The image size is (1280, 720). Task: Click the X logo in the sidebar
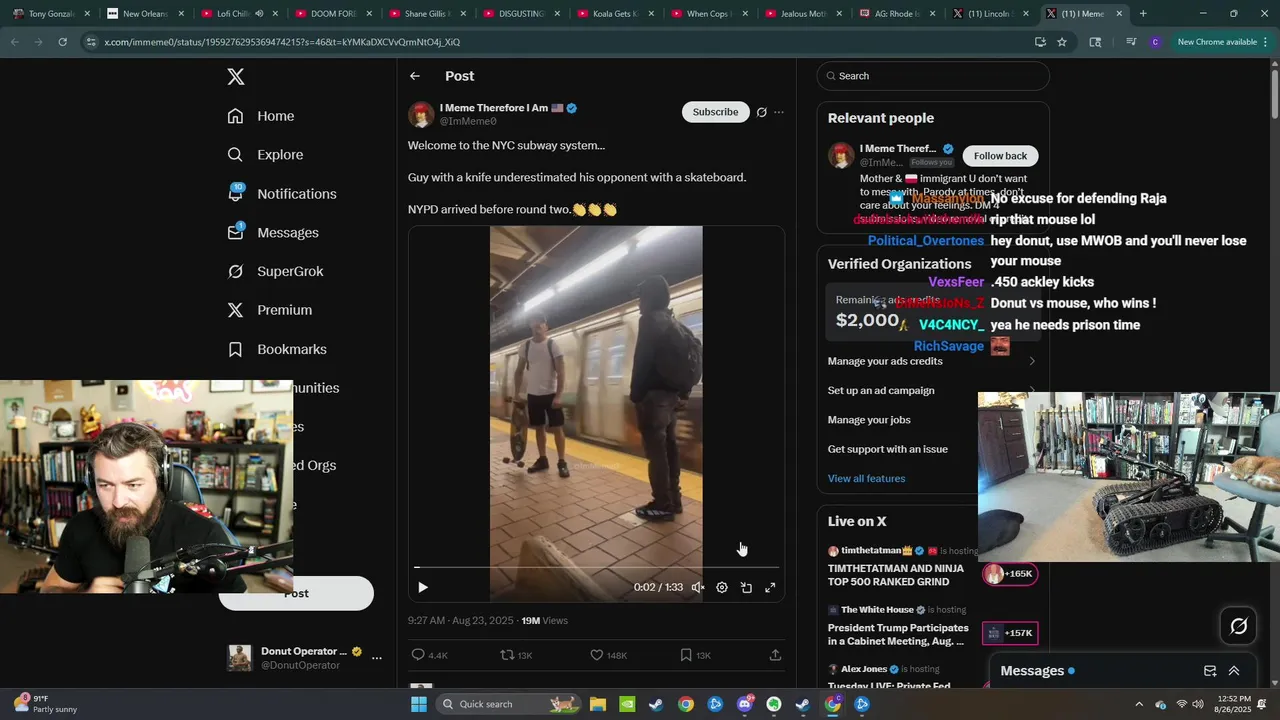(x=235, y=77)
